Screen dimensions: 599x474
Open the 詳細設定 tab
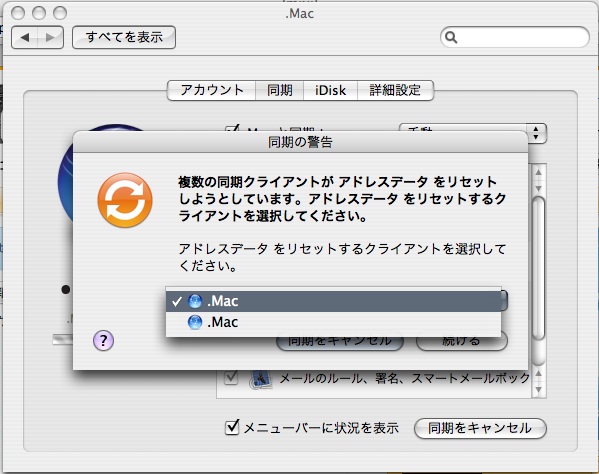point(395,91)
